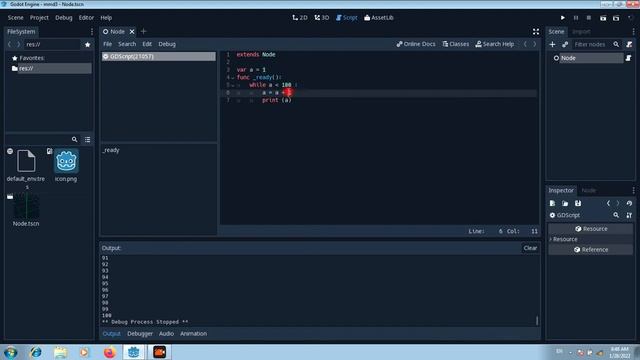Navigate forward in FileSystem history

[18, 44]
